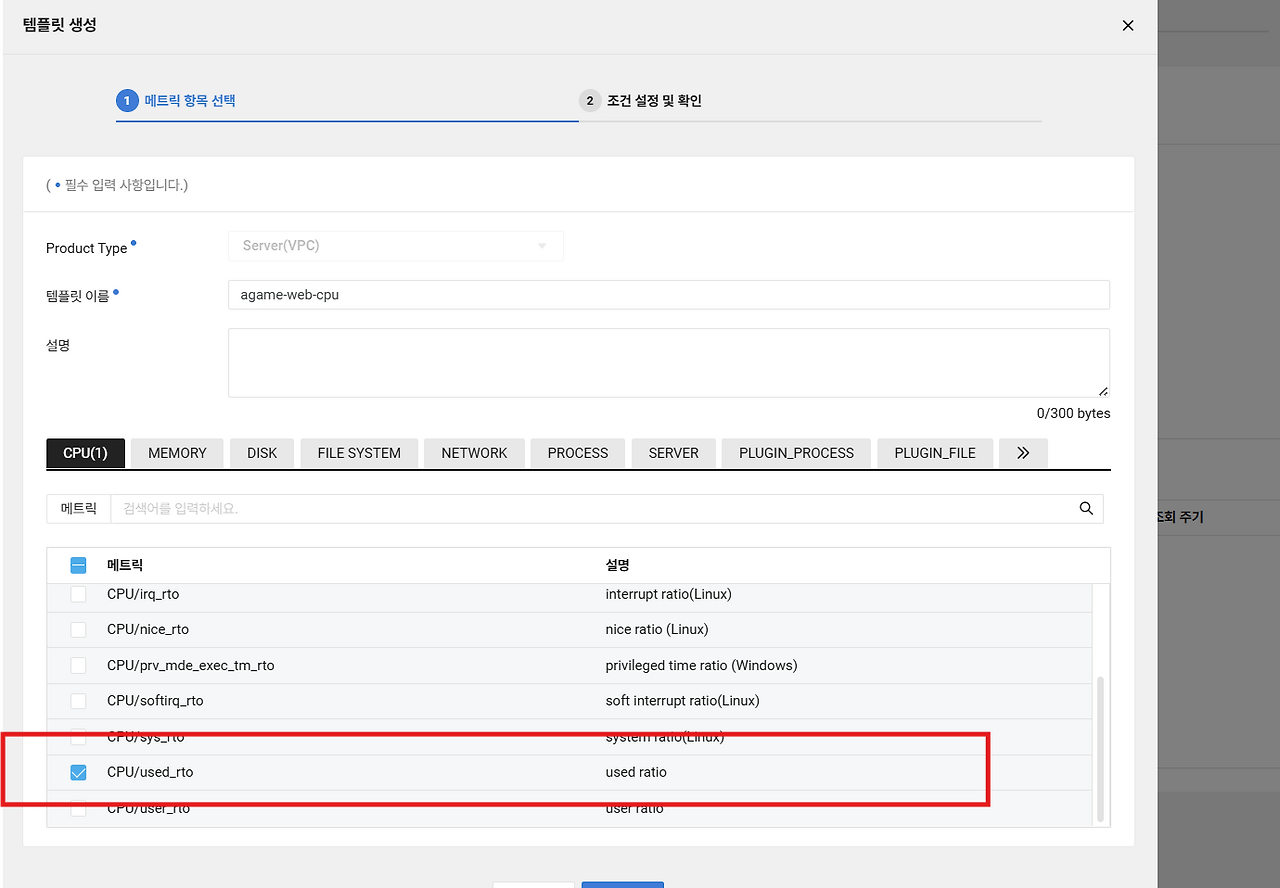Screen dimensions: 1280x888
Task: Click the 메트릭 search label button
Action: pos(79,508)
